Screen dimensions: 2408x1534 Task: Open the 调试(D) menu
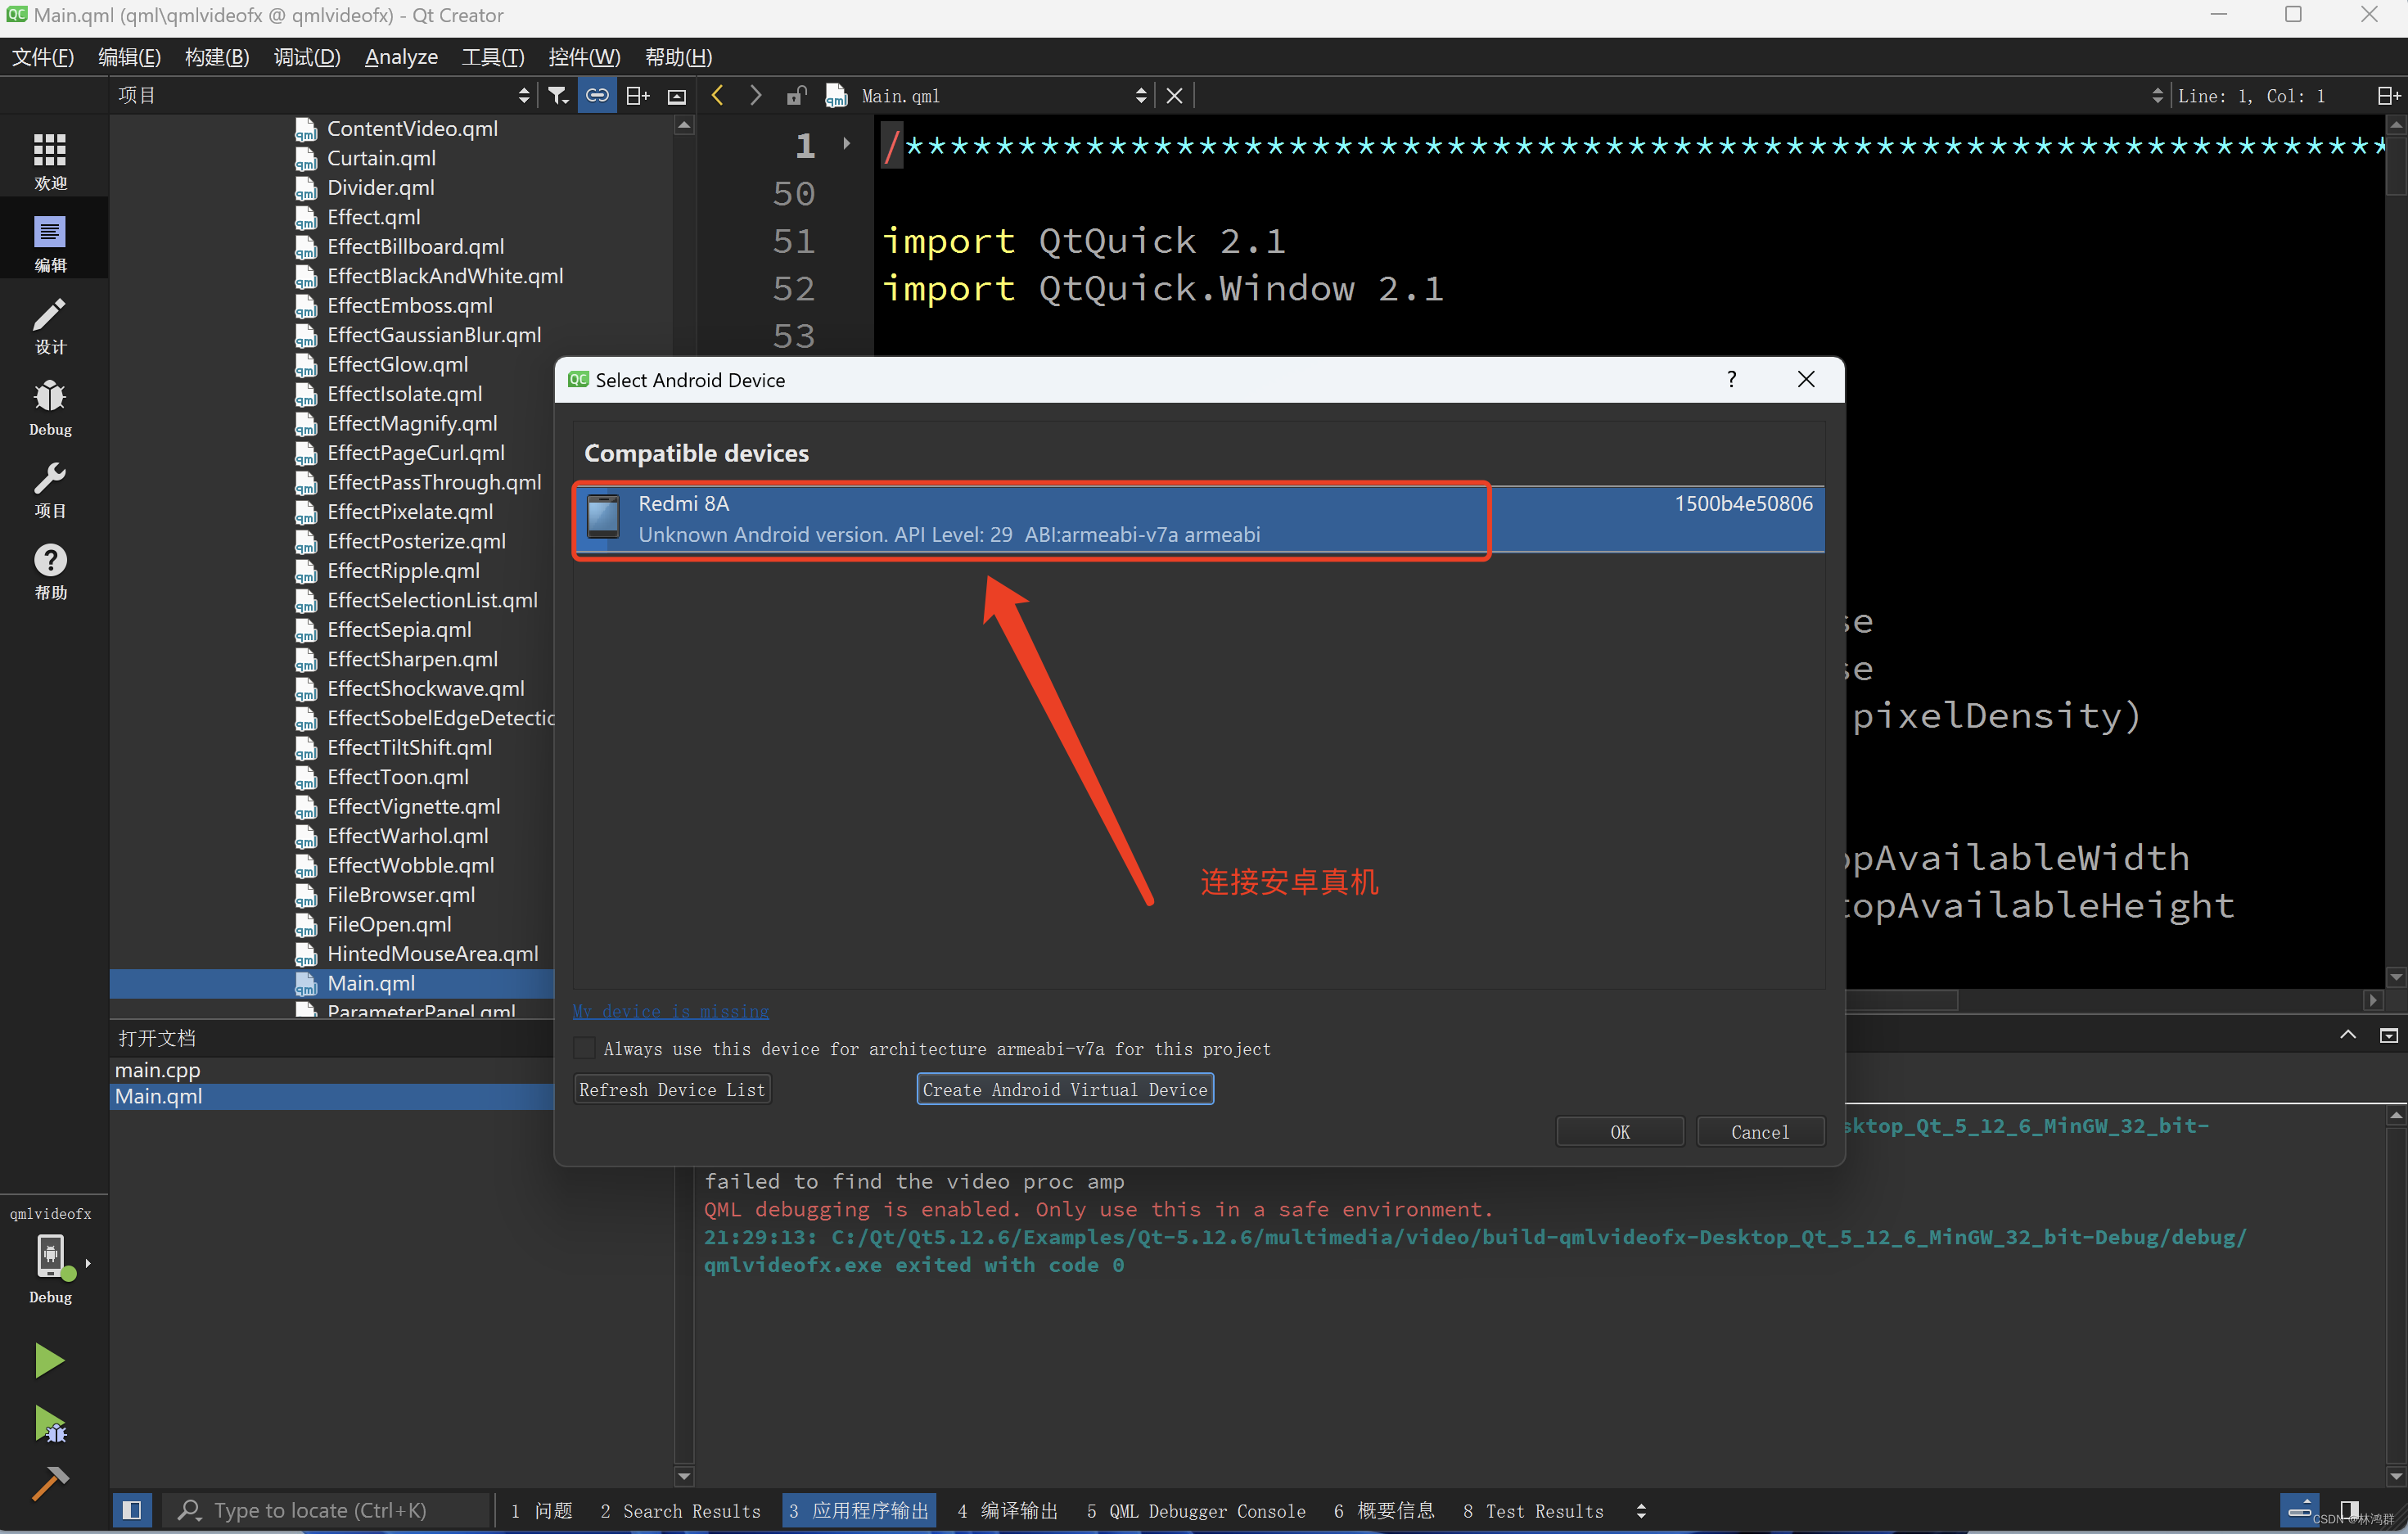coord(307,57)
